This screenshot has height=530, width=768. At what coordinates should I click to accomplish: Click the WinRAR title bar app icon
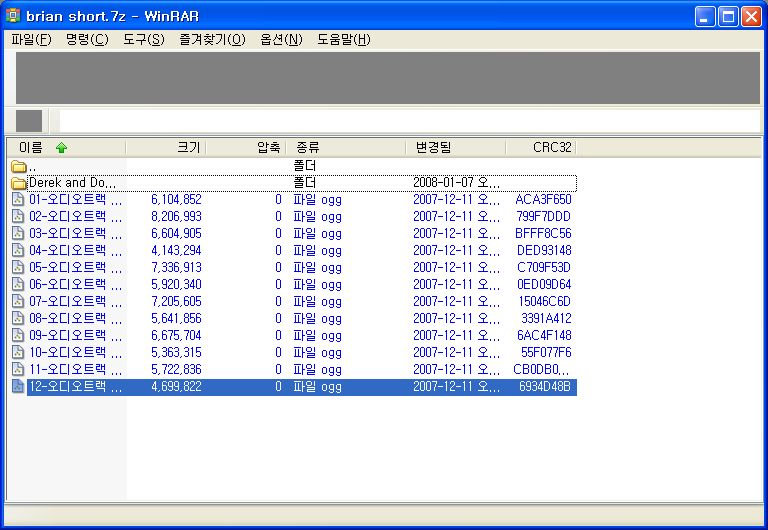13,16
